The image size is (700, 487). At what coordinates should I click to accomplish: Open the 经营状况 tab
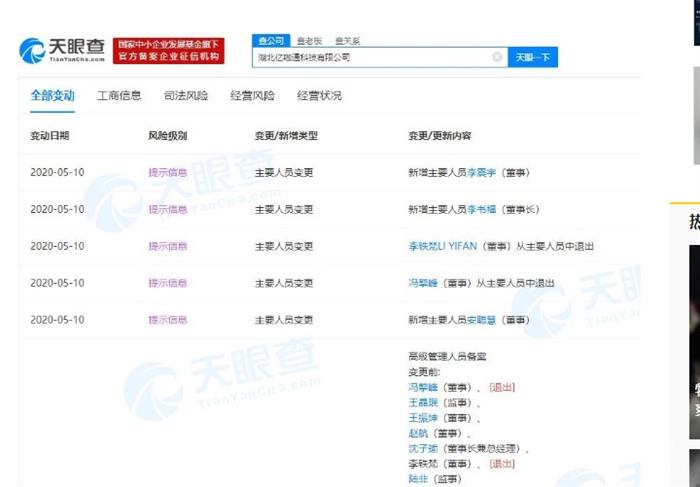319,96
